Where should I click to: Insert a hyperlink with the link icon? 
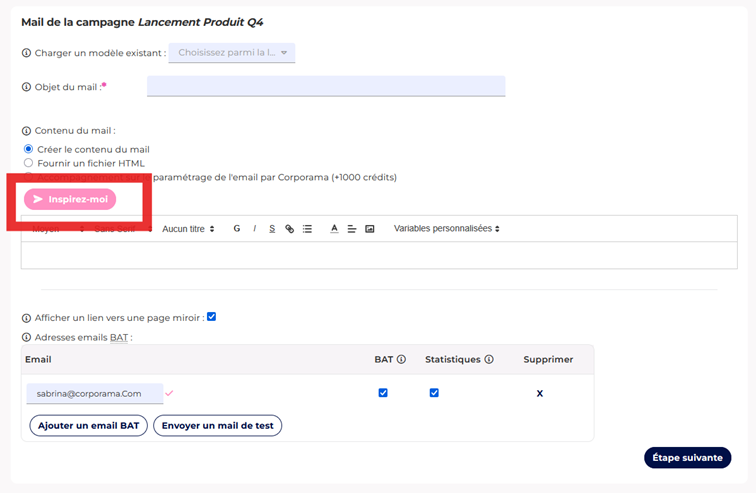(290, 229)
